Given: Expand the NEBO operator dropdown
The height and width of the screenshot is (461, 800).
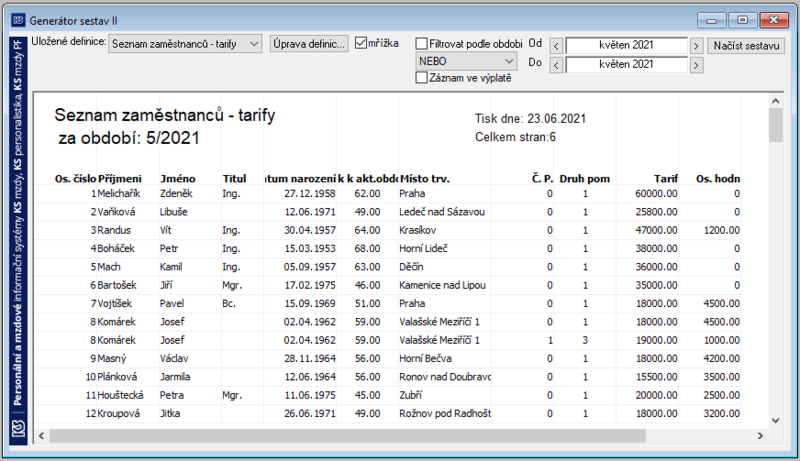Looking at the screenshot, I should [x=509, y=61].
